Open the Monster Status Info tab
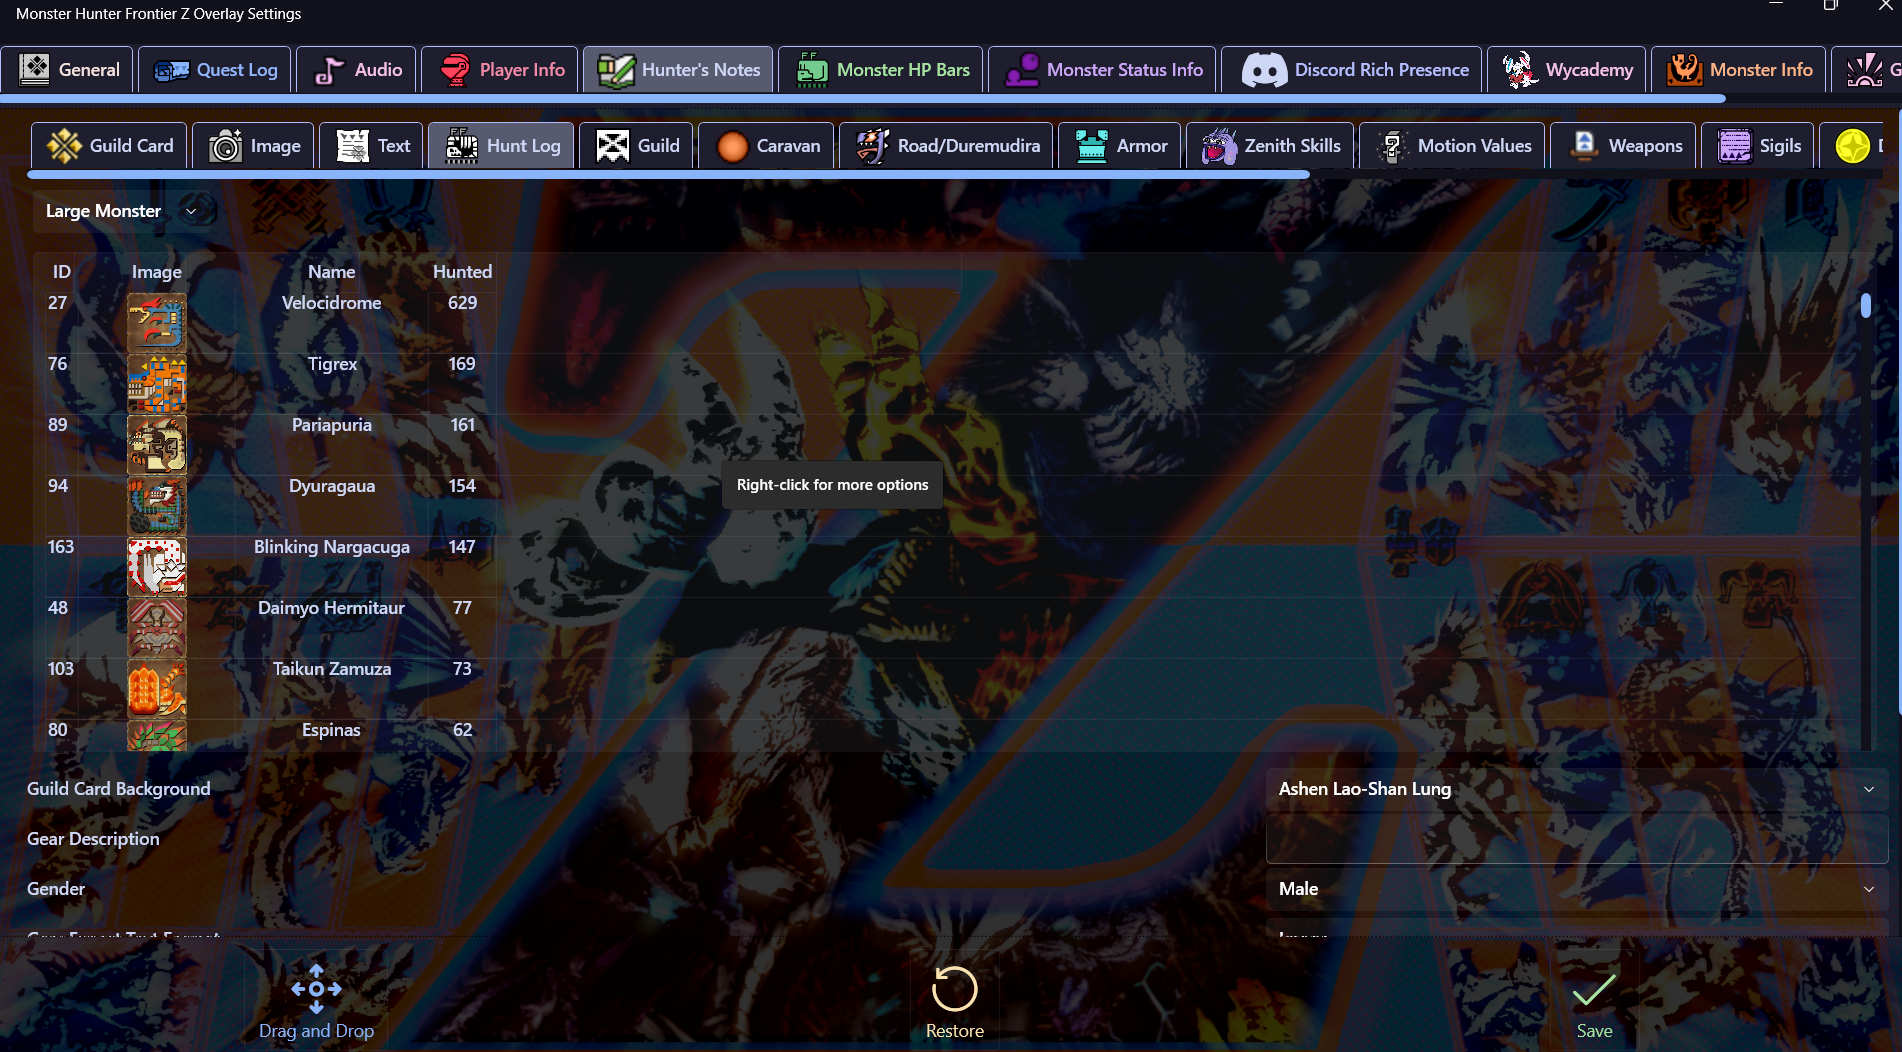The height and width of the screenshot is (1052, 1902). [x=1102, y=70]
